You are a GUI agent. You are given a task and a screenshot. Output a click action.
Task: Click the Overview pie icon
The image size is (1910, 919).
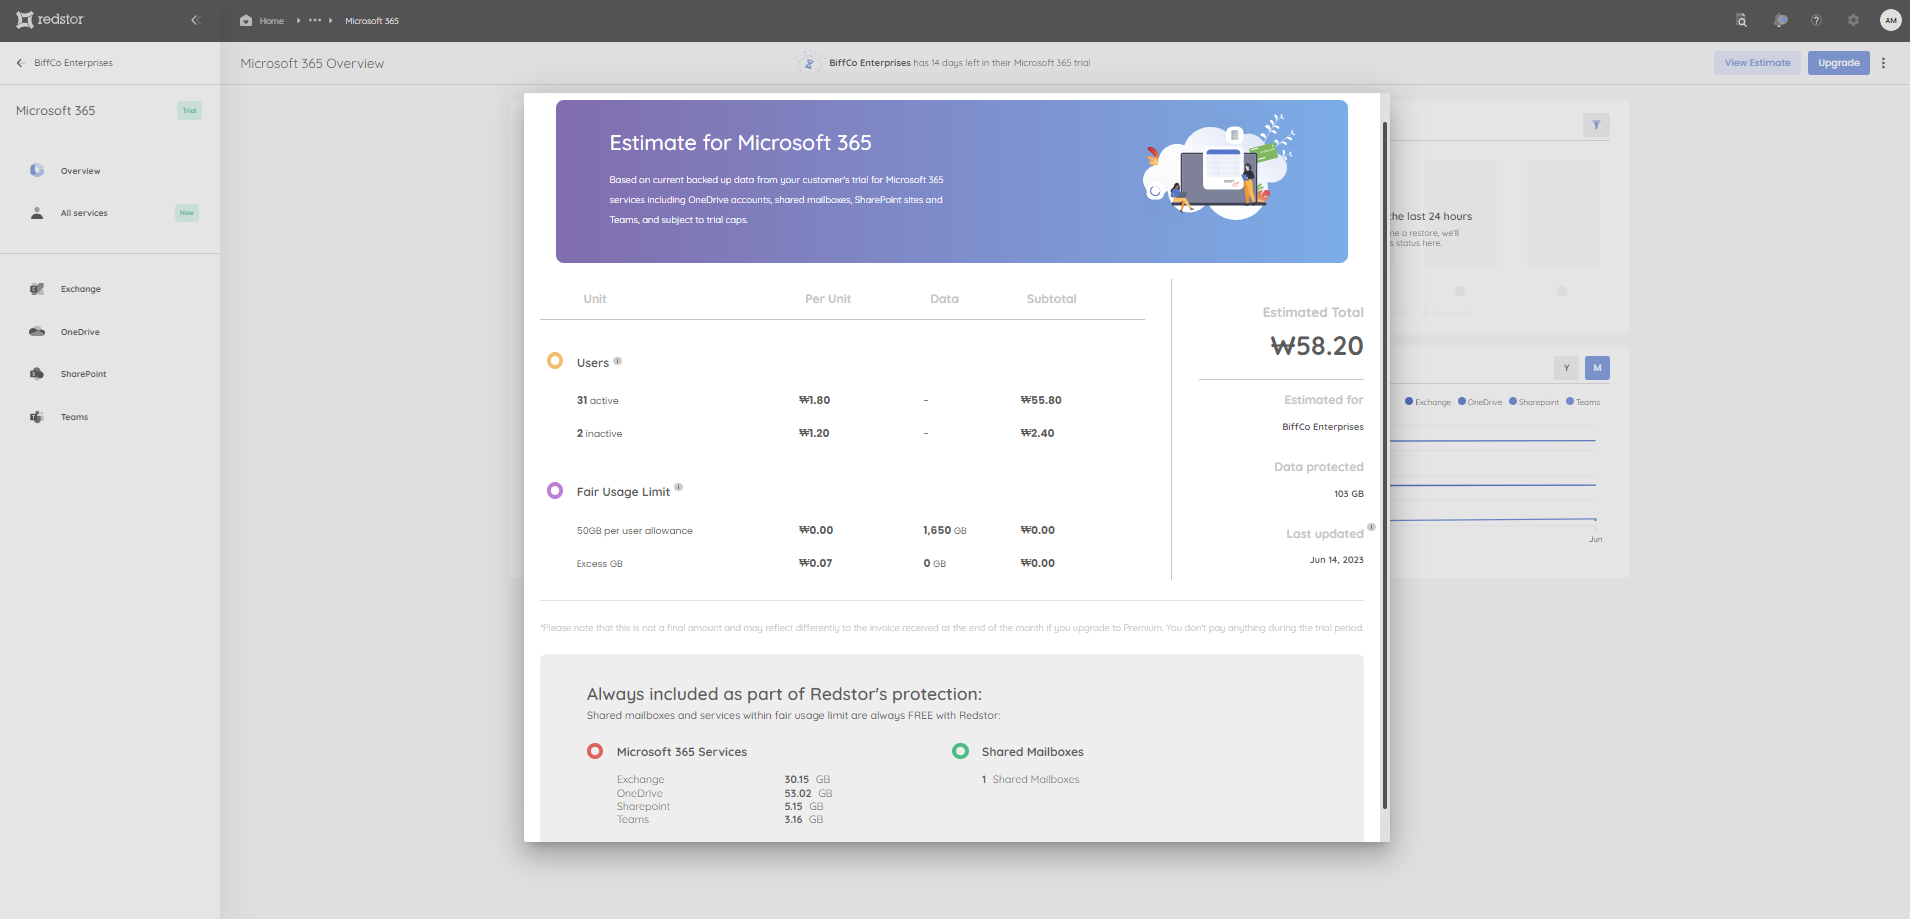tap(37, 170)
